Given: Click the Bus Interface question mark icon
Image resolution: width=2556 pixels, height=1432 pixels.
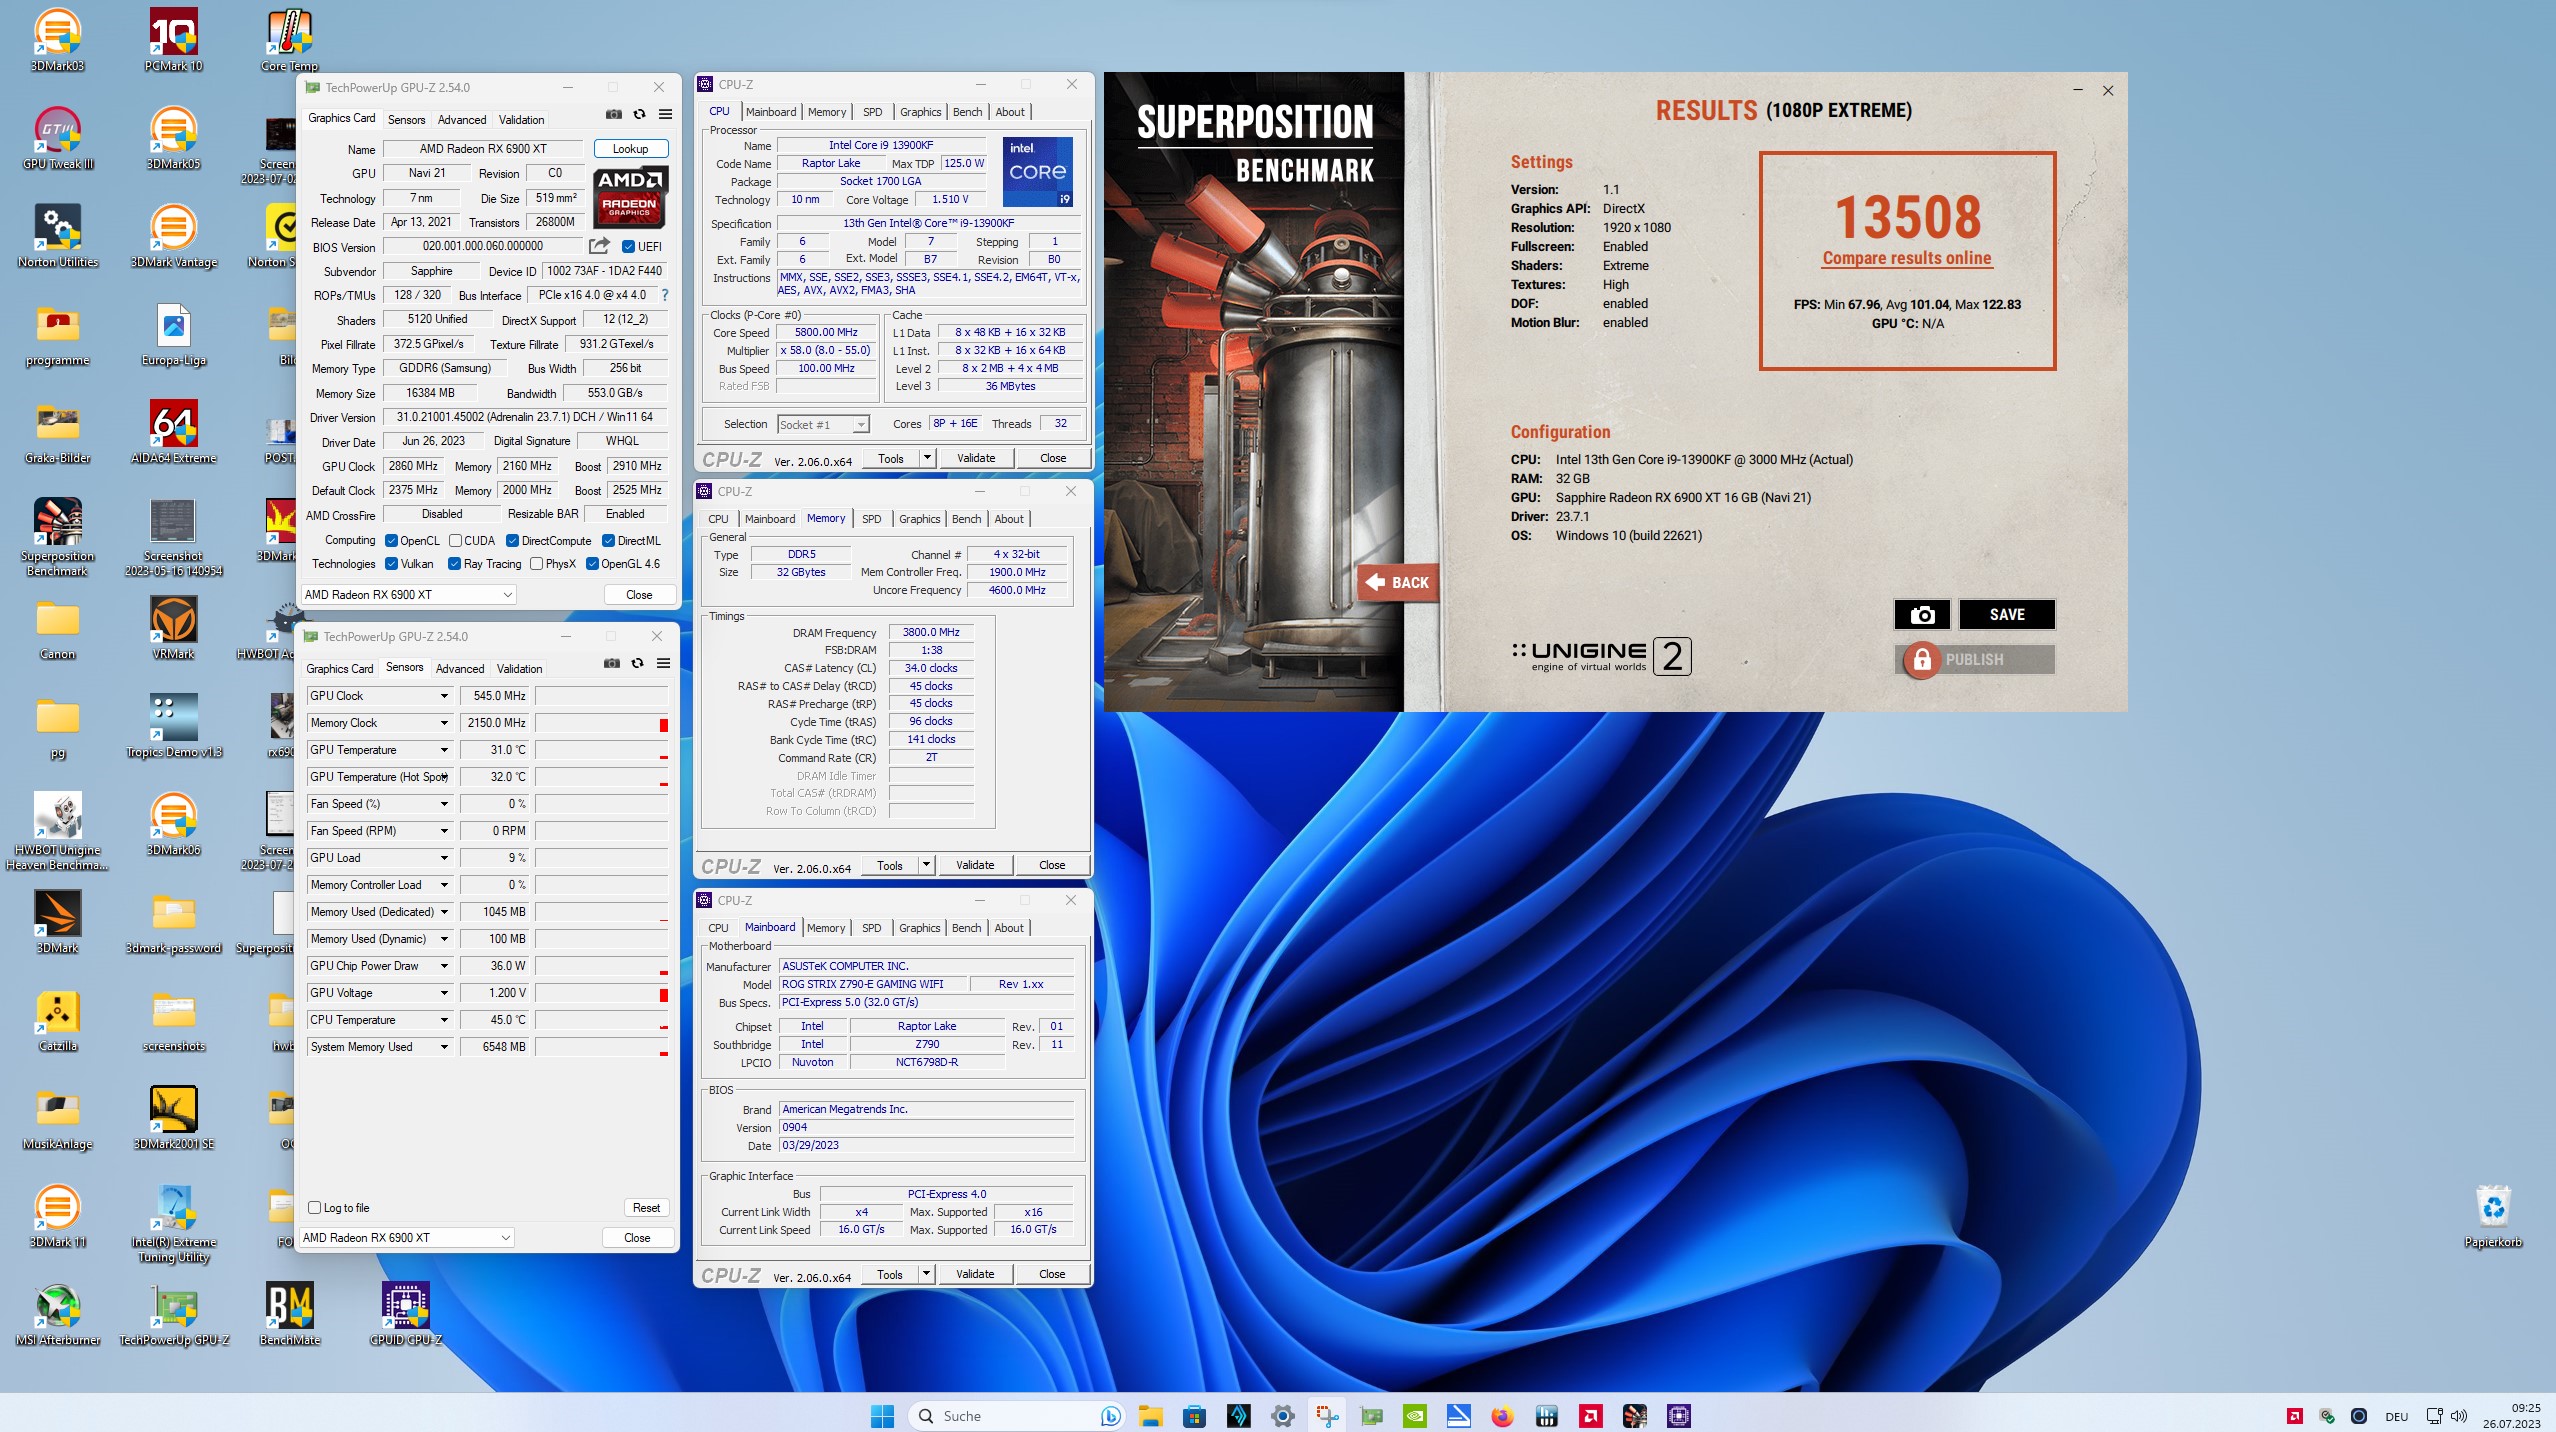Looking at the screenshot, I should [665, 295].
